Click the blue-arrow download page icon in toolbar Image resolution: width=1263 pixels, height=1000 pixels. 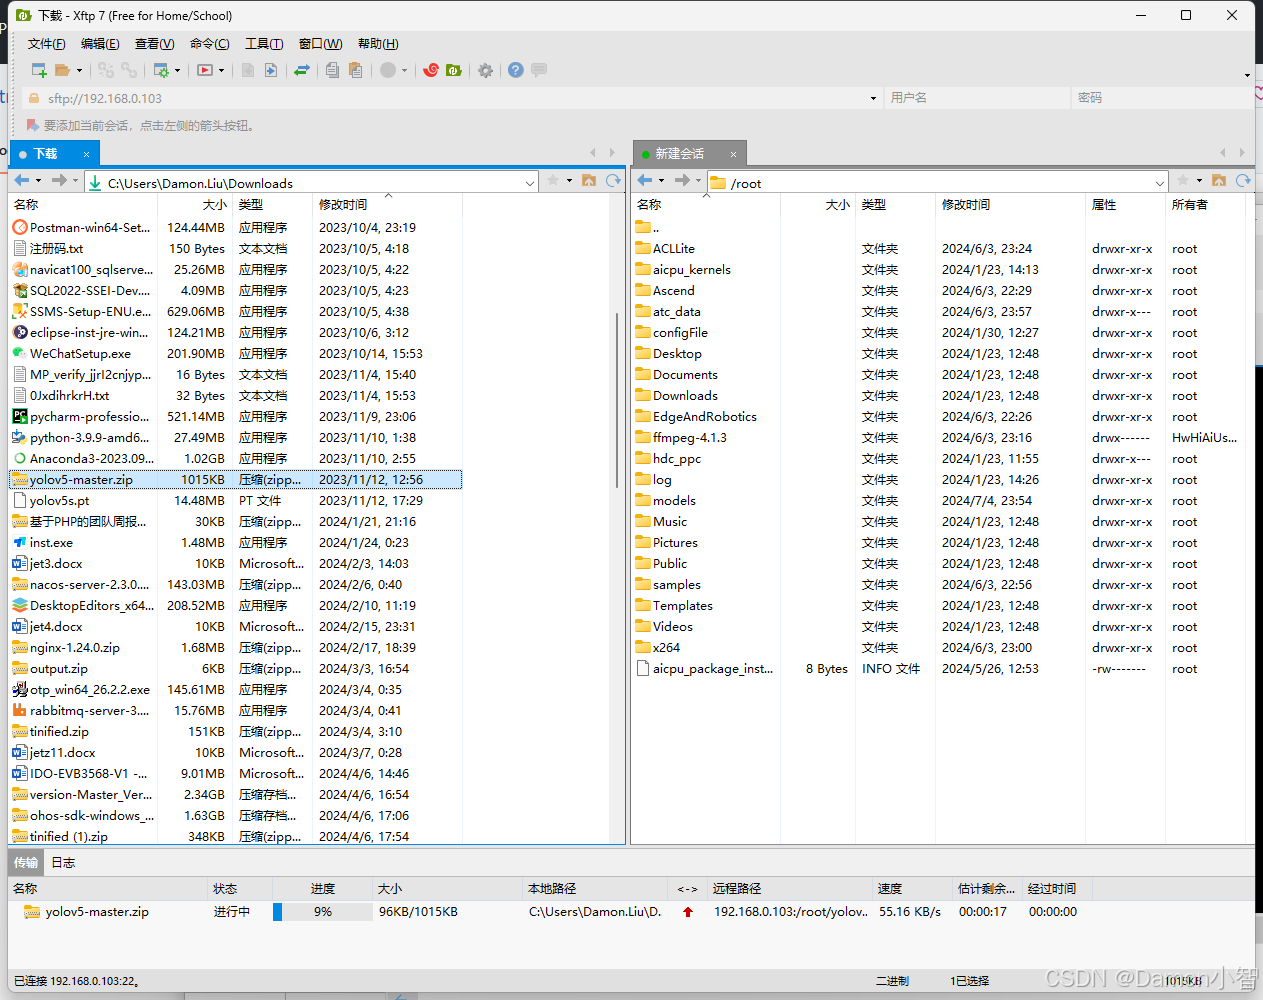point(271,70)
